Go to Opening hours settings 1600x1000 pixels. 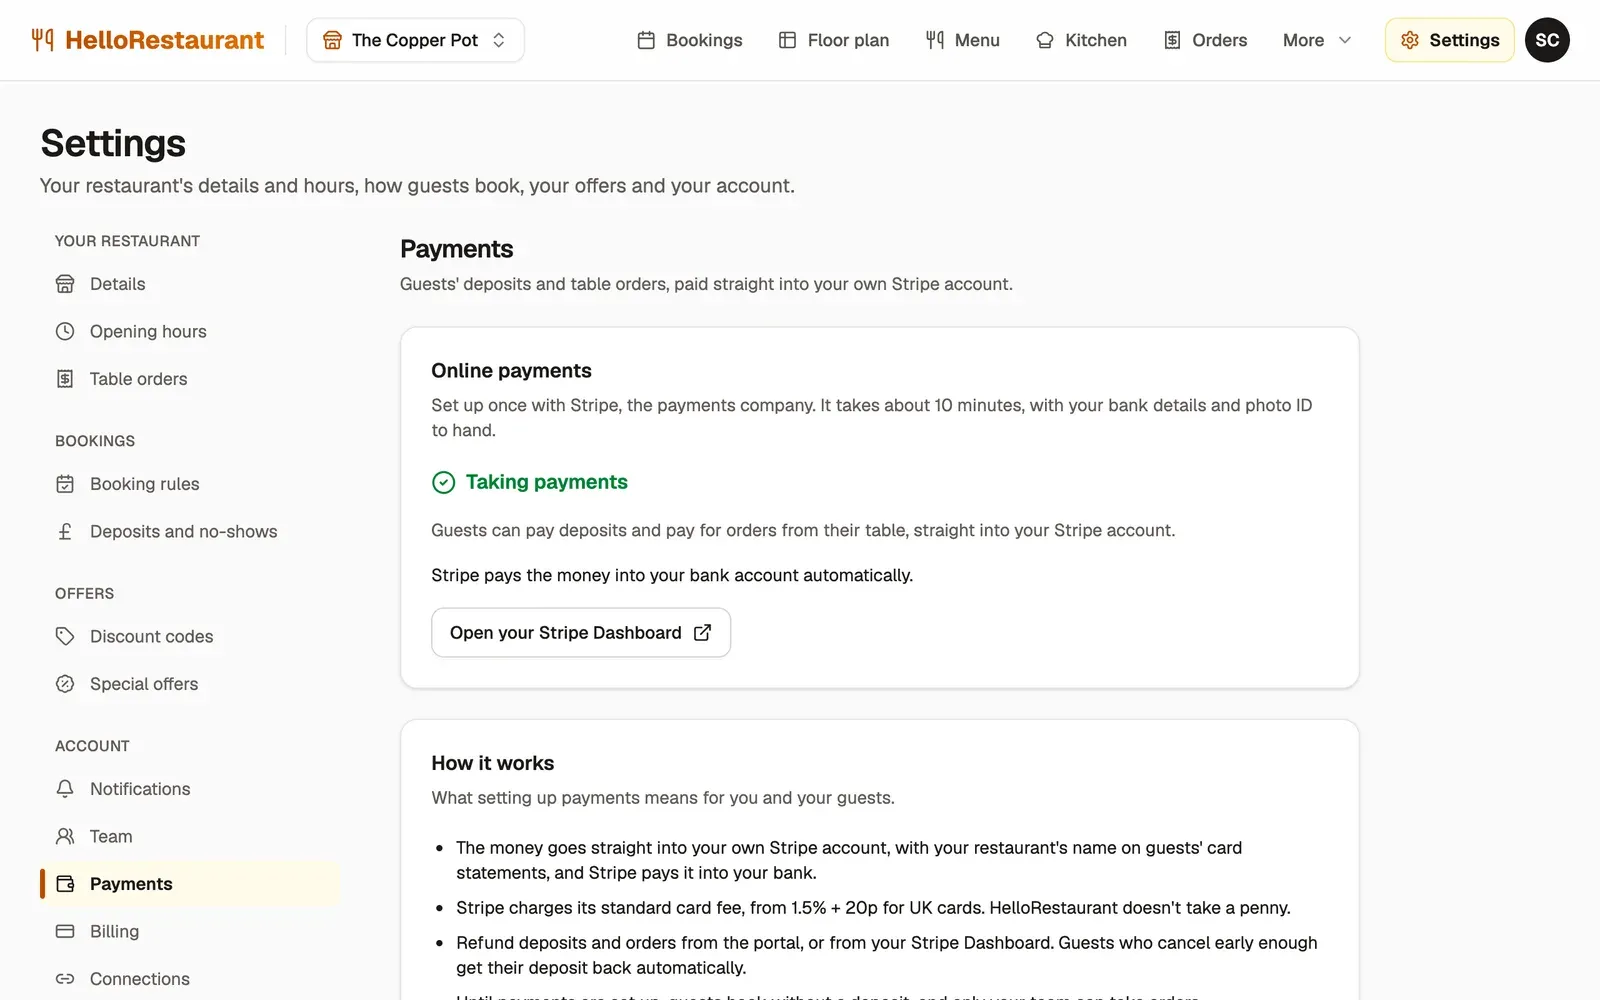(190, 331)
